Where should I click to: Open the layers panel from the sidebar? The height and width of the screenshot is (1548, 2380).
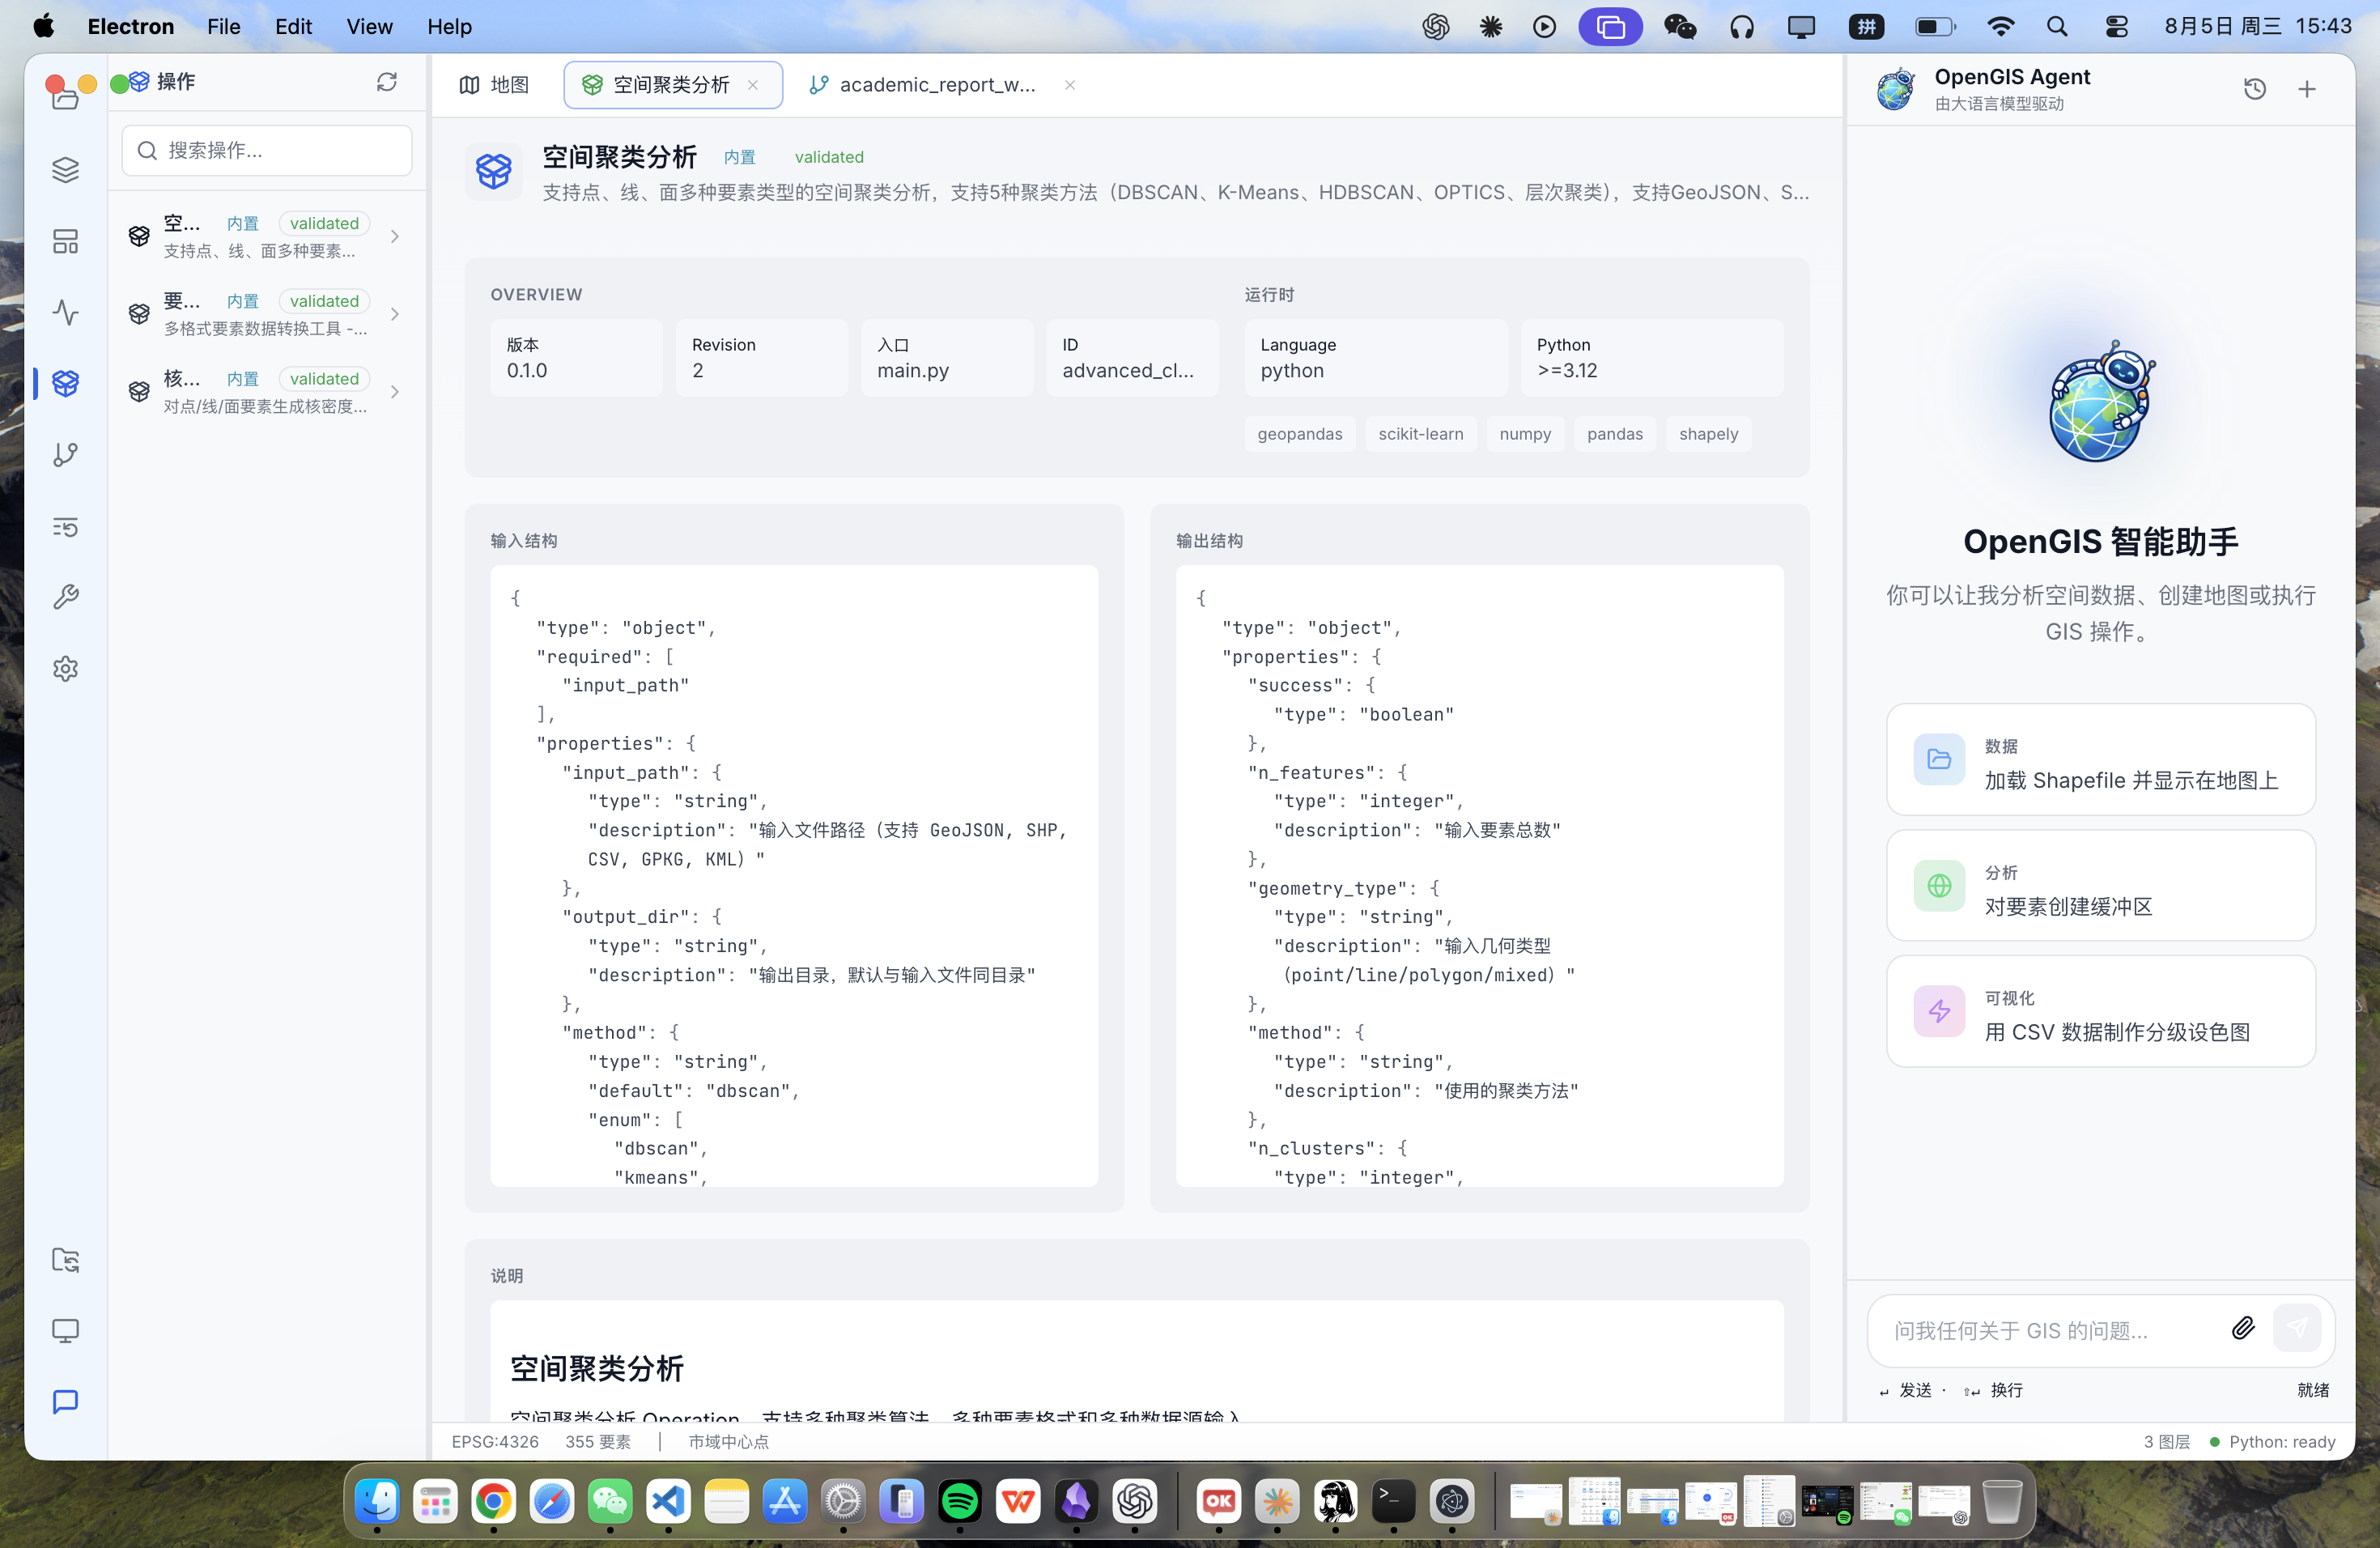click(x=66, y=170)
